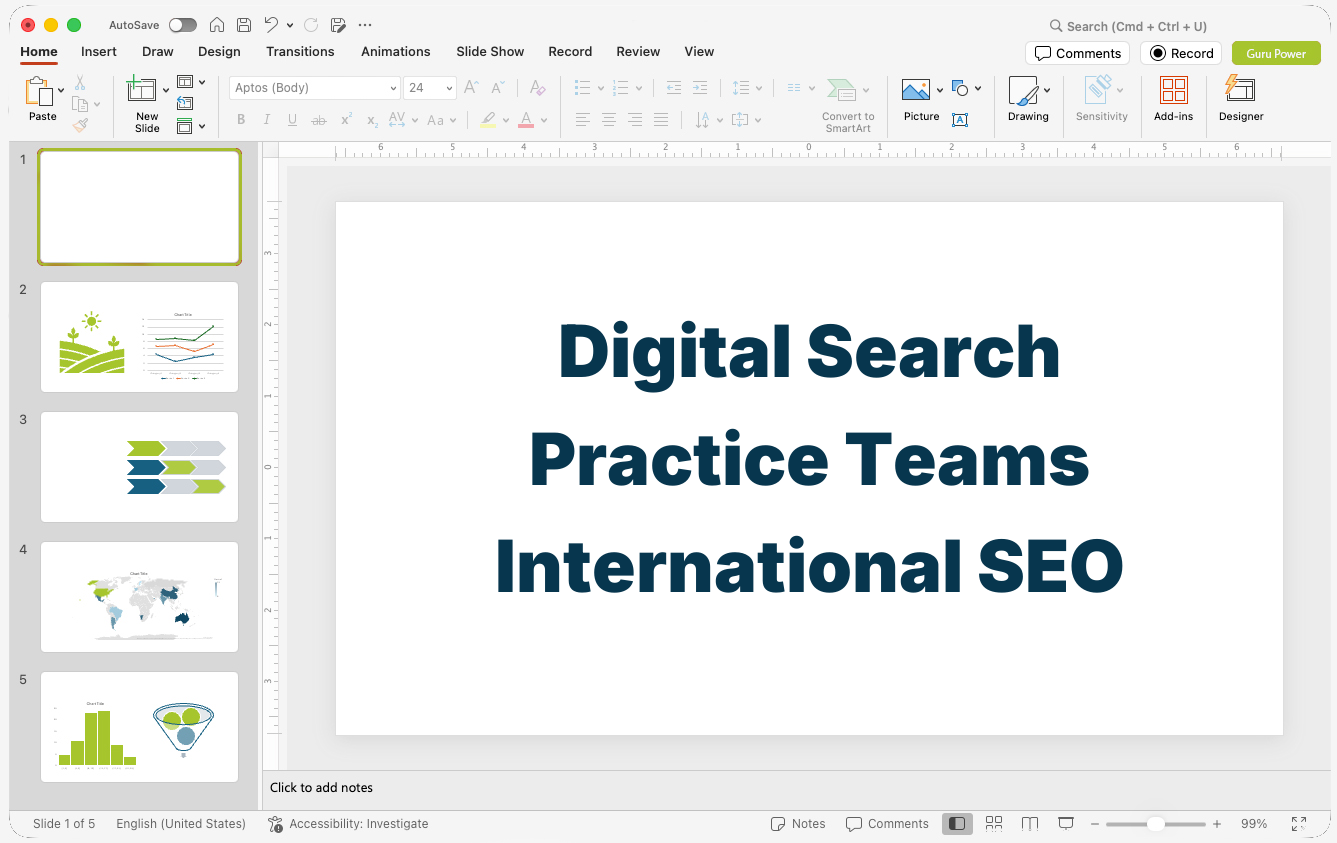Click the Increase Indent icon
Image resolution: width=1337 pixels, height=843 pixels.
[x=700, y=88]
